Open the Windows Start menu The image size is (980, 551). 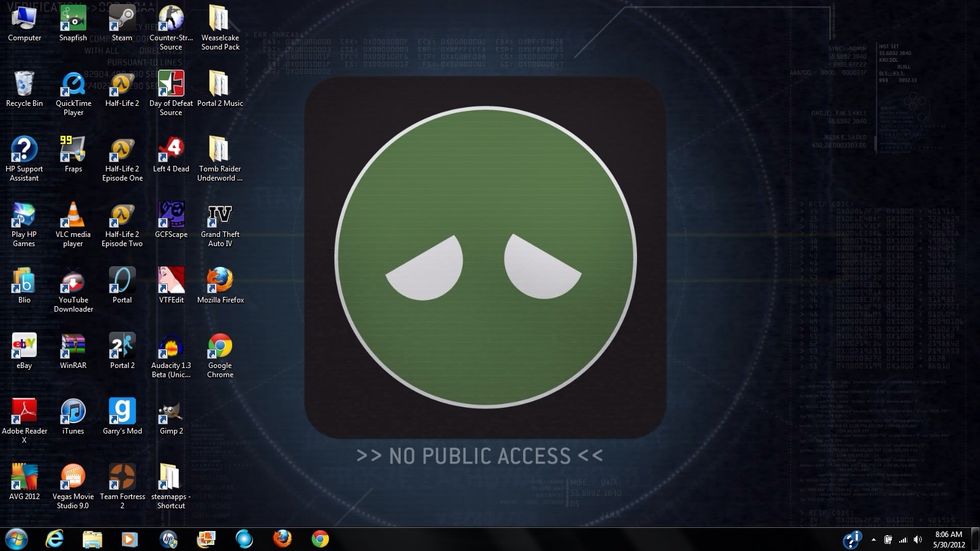point(16,539)
